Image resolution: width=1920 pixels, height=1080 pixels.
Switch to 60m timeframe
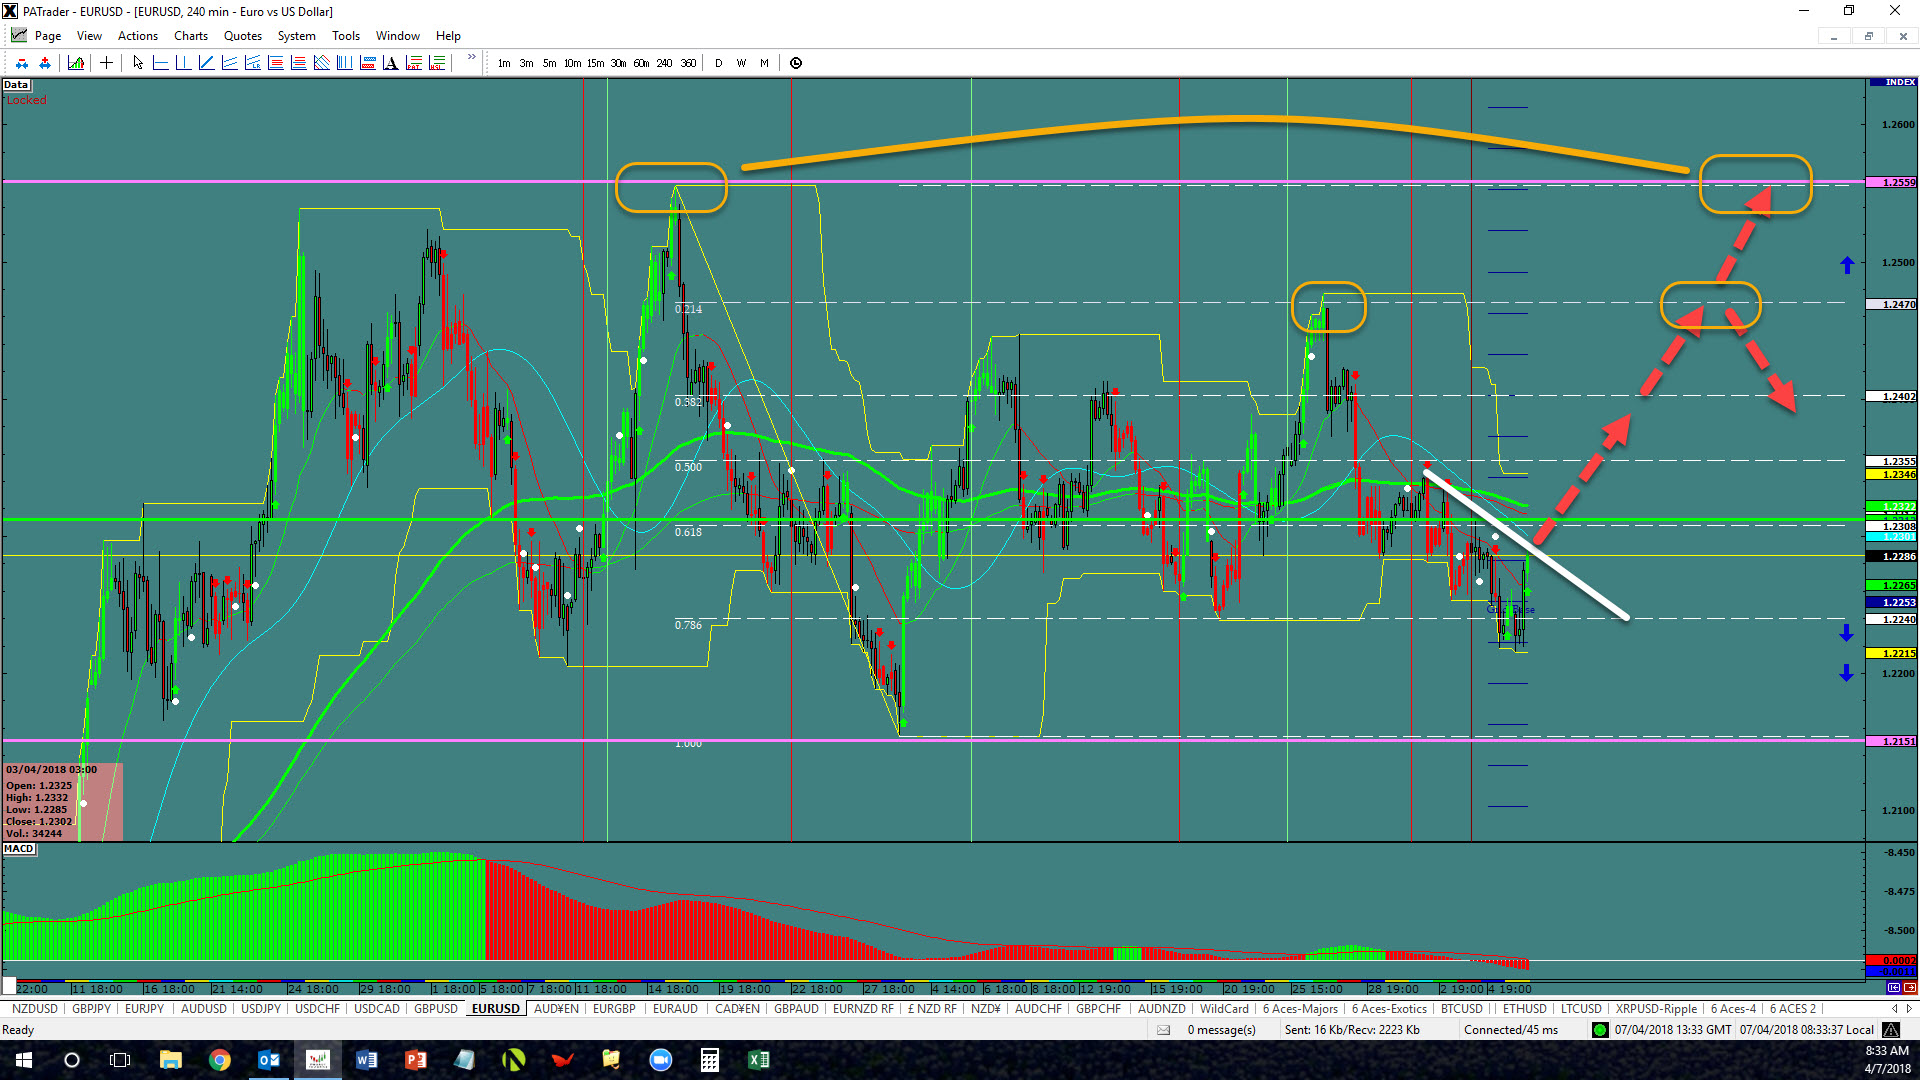pyautogui.click(x=641, y=63)
